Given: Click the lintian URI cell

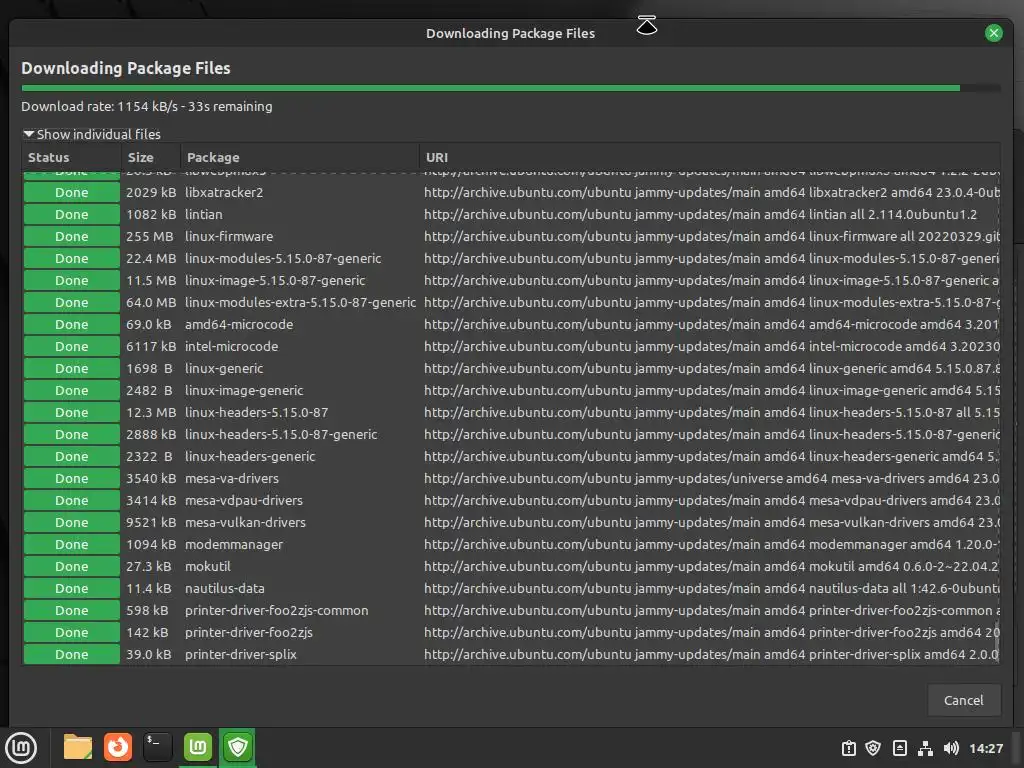Looking at the screenshot, I should click(701, 214).
